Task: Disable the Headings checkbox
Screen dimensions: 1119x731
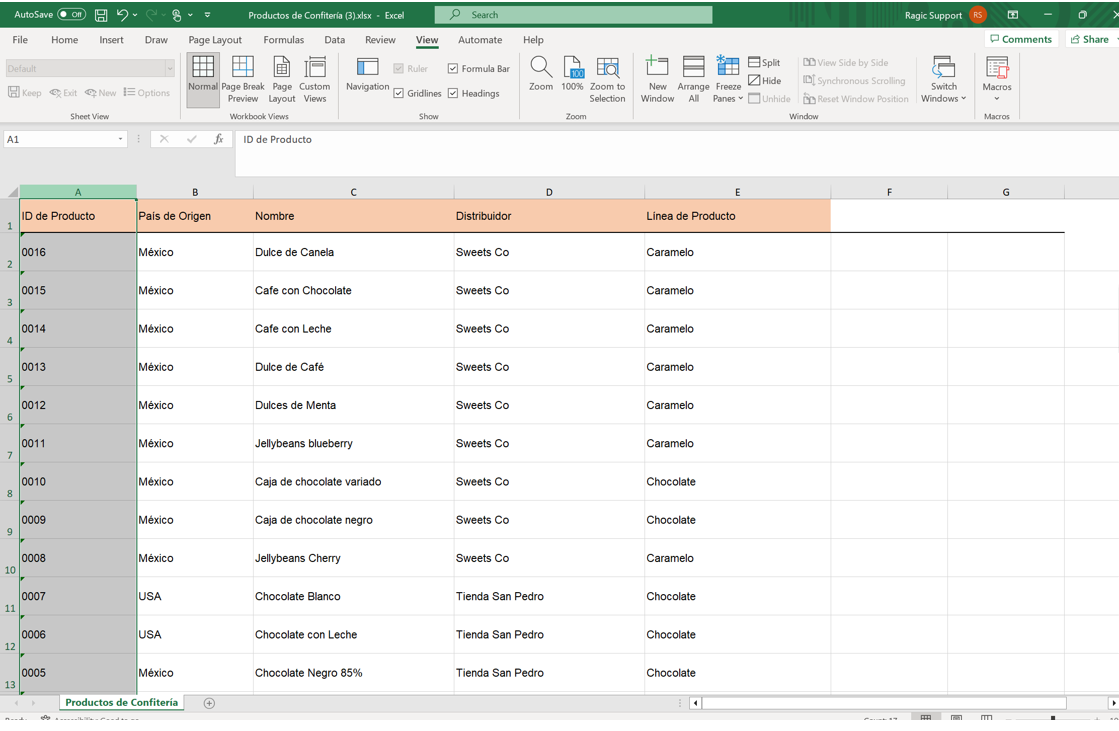Action: (x=453, y=94)
